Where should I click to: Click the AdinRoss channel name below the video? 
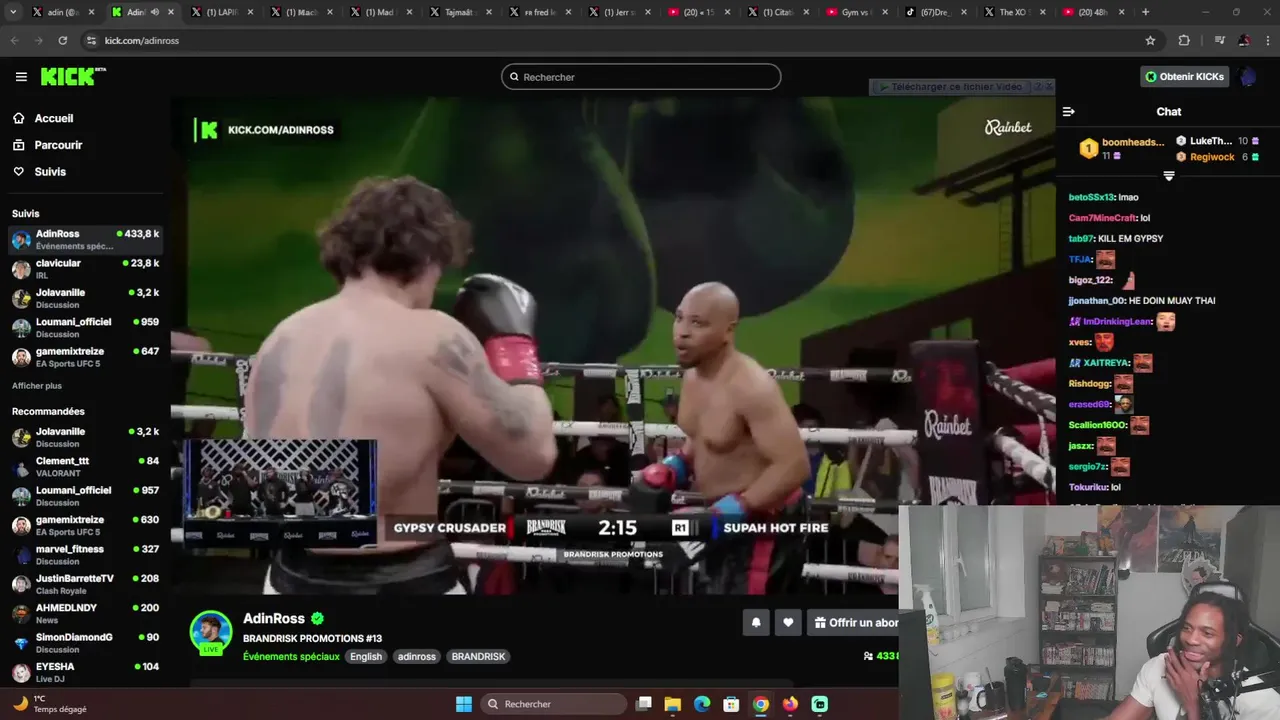point(274,619)
